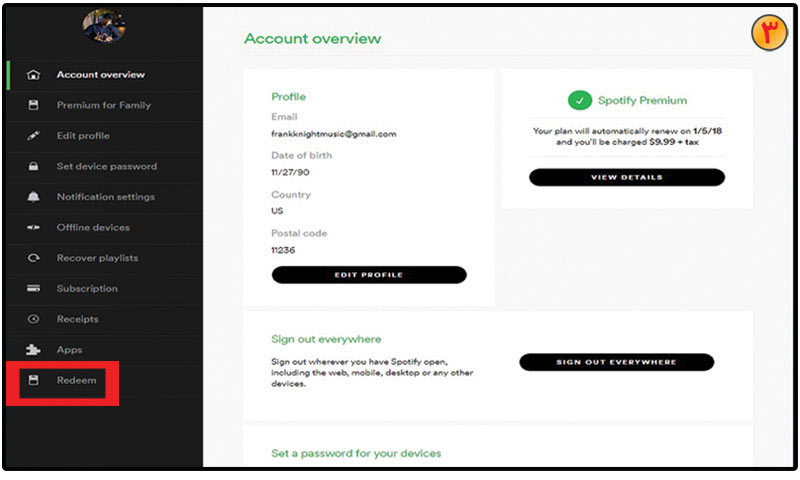Click the postal code 11236
The image size is (800, 480).
tap(283, 250)
